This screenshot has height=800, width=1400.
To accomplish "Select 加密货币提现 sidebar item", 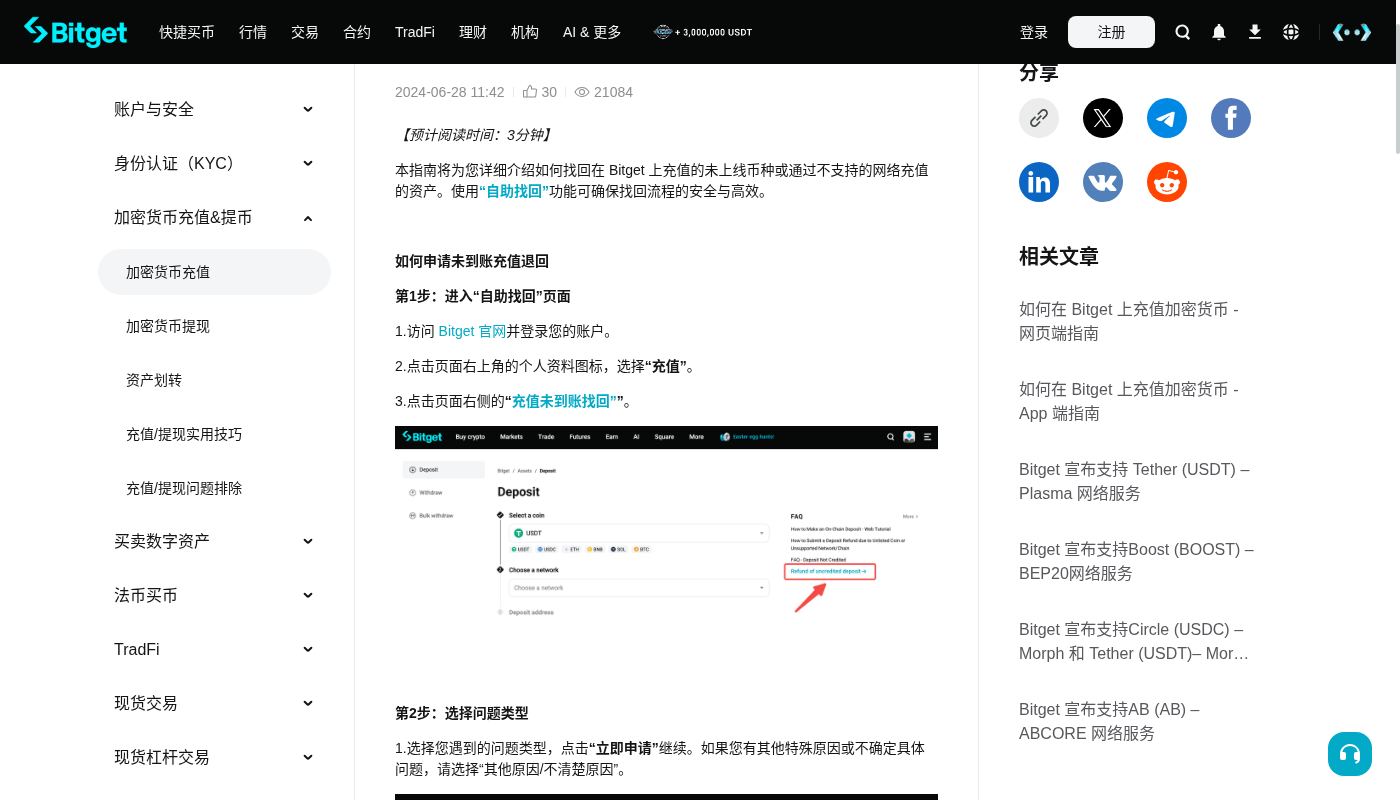I will tap(214, 326).
